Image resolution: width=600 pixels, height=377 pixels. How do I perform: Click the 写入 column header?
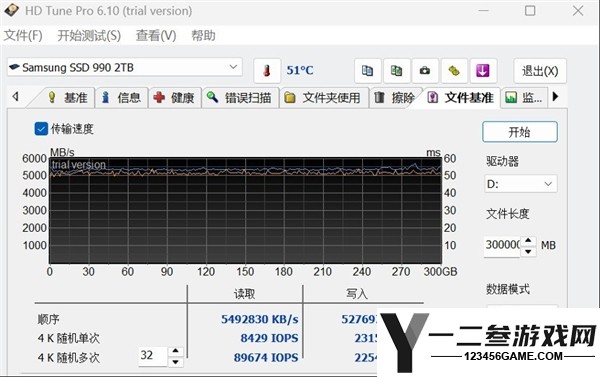tap(357, 294)
